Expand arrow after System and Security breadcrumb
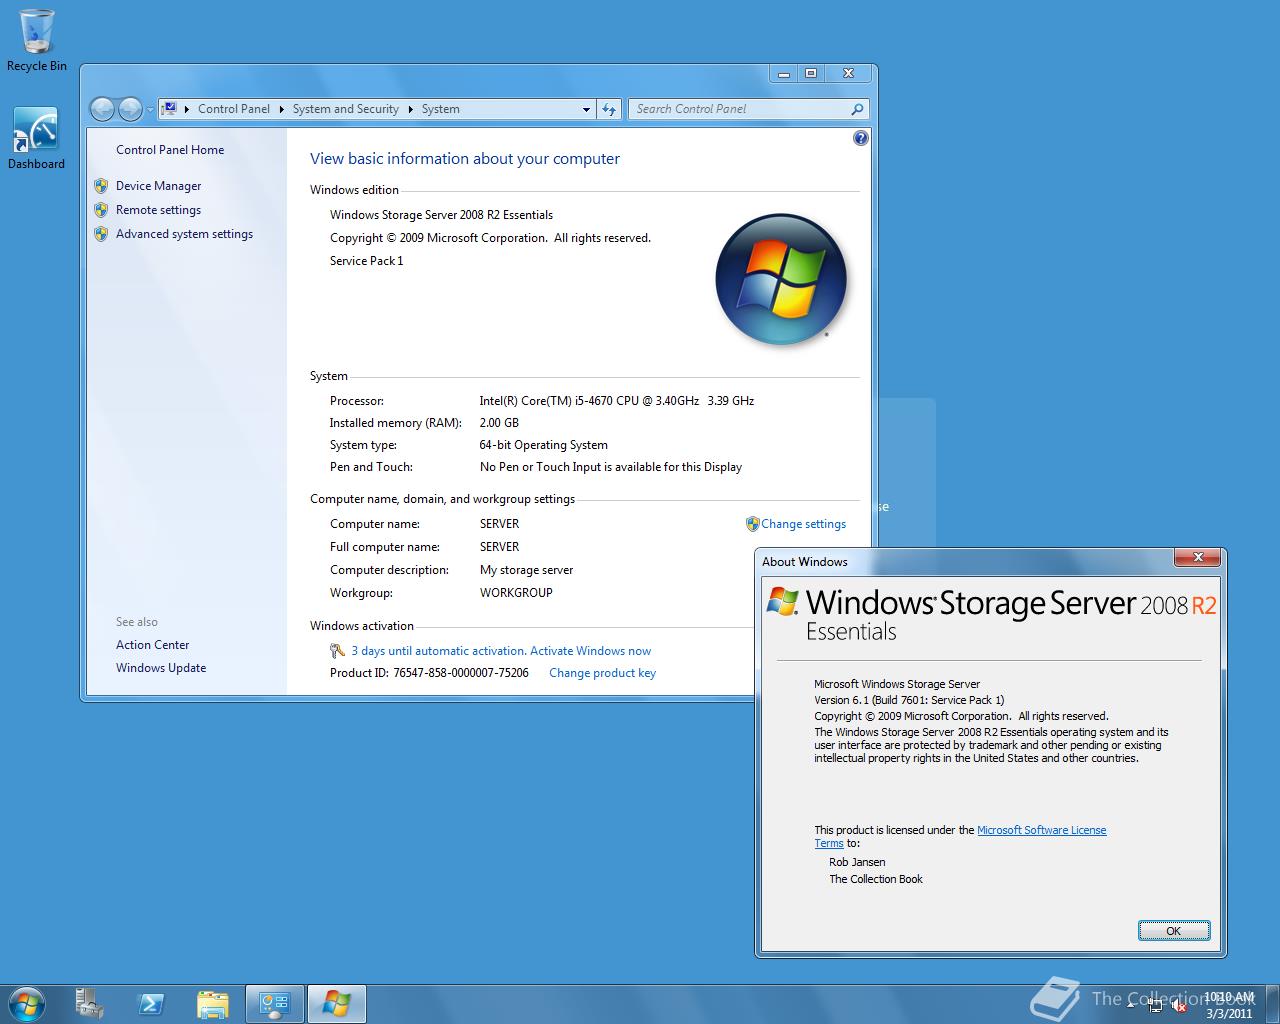The height and width of the screenshot is (1024, 1280). 410,109
